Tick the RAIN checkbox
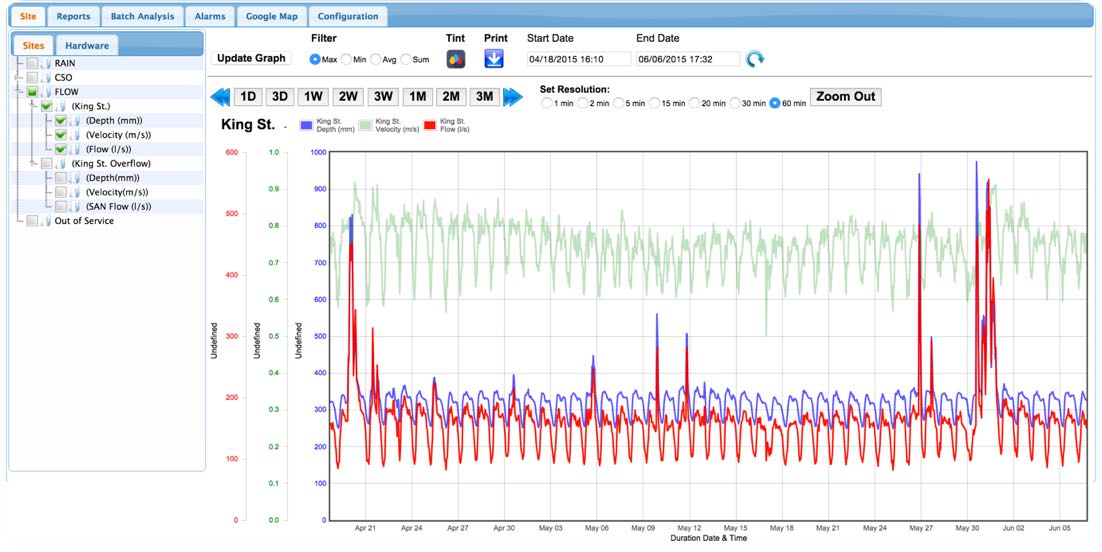This screenshot has height=552, width=1102. click(32, 63)
